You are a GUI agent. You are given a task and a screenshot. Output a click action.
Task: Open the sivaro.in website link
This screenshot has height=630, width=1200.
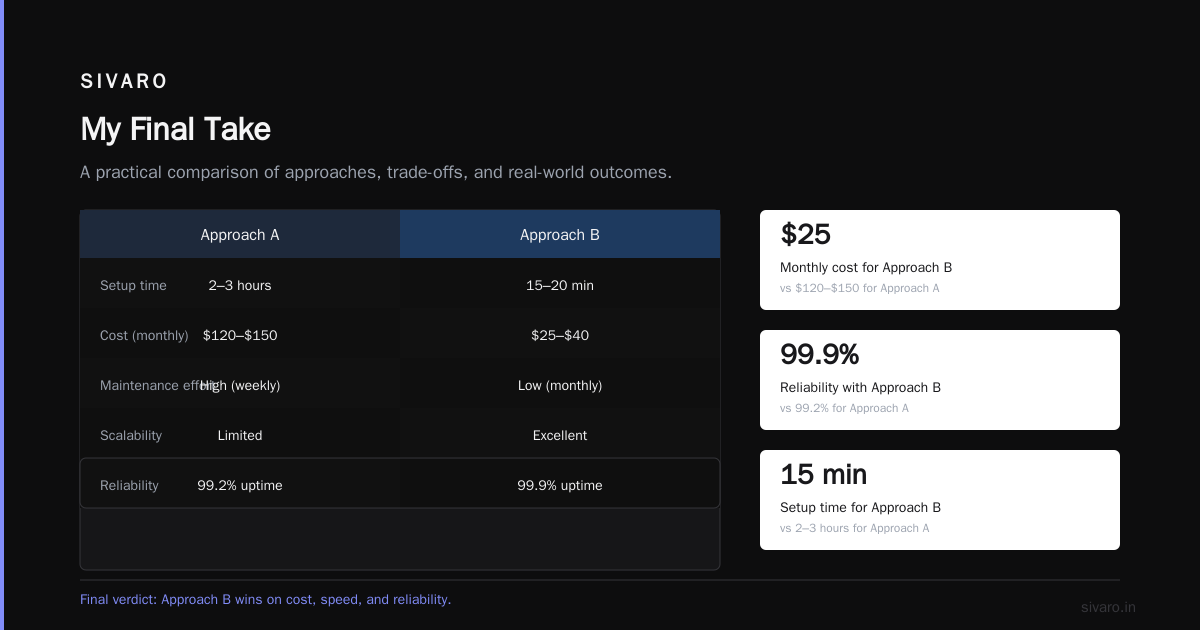(1108, 607)
